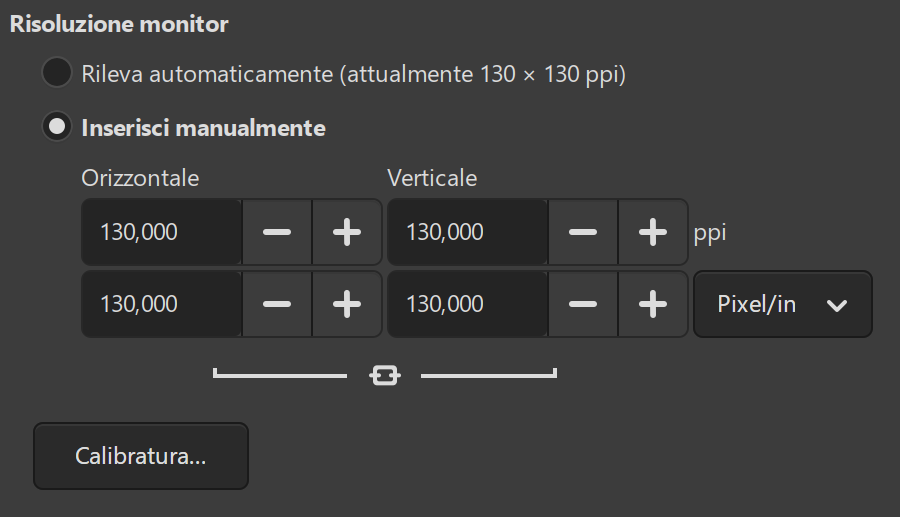Screen dimensions: 900x517
Task: Select the Rileva automaticamente radio button
Action: click(x=57, y=74)
